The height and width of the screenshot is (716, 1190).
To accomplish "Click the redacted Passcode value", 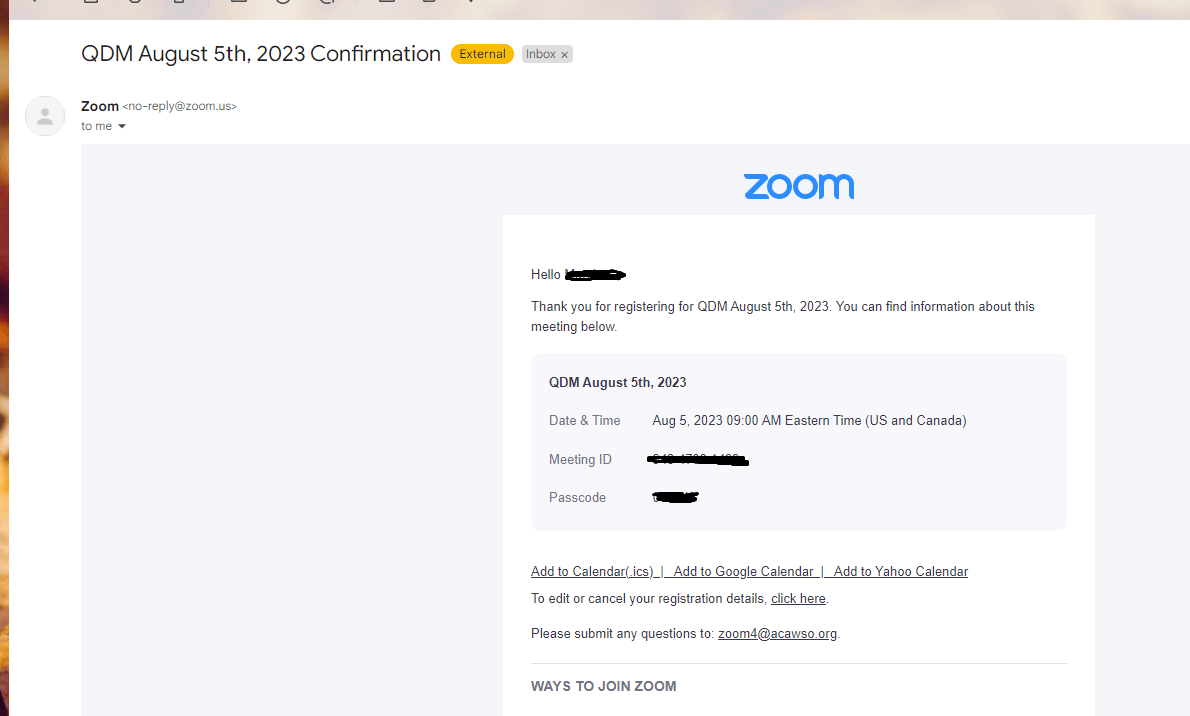I will click(x=675, y=497).
